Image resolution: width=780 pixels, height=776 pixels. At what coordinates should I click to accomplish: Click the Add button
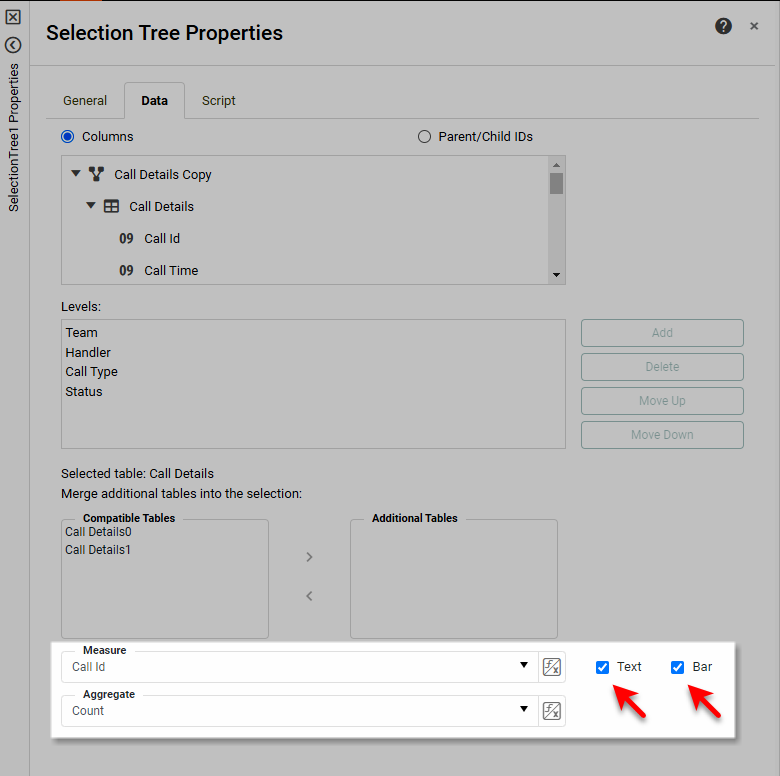click(x=662, y=333)
